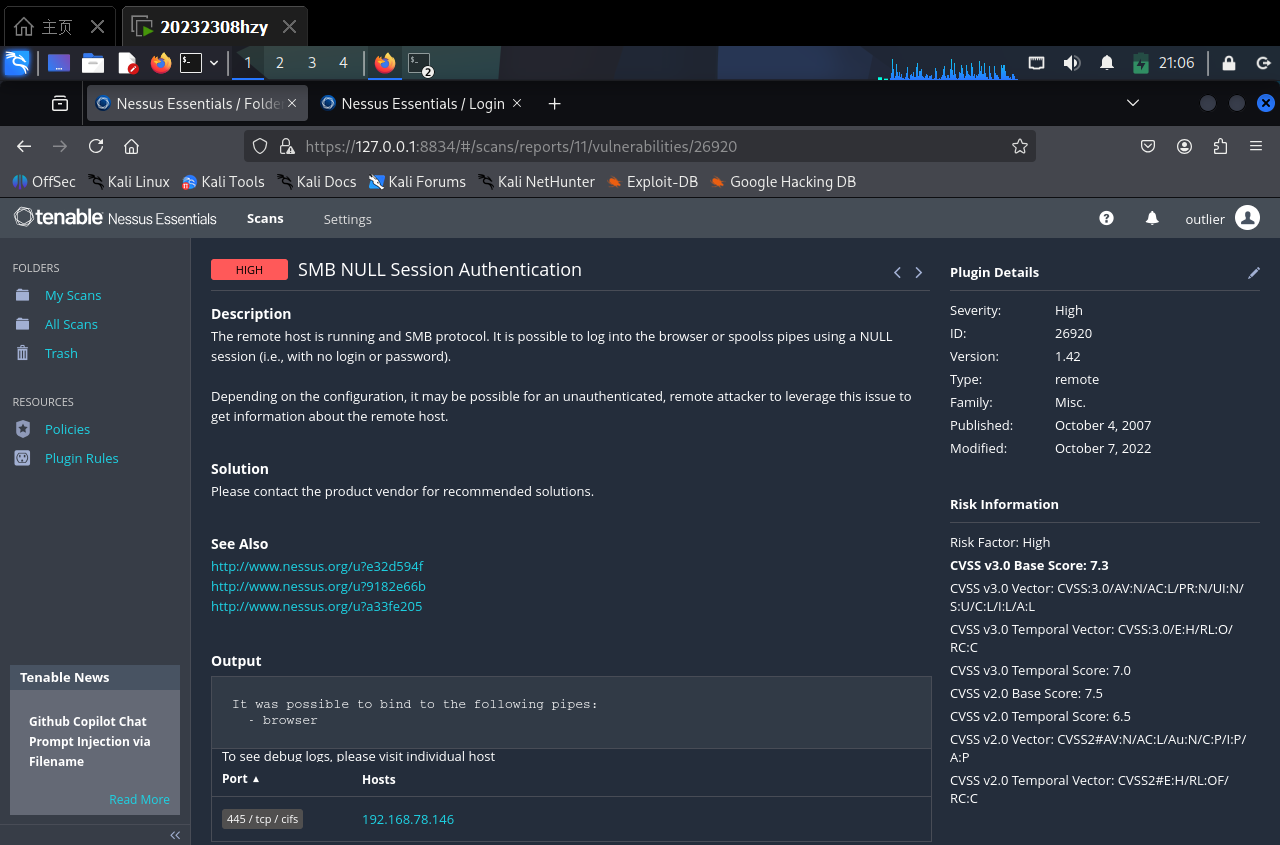Open link nessus.org/u?9182e66b
Viewport: 1280px width, 845px height.
coord(318,586)
